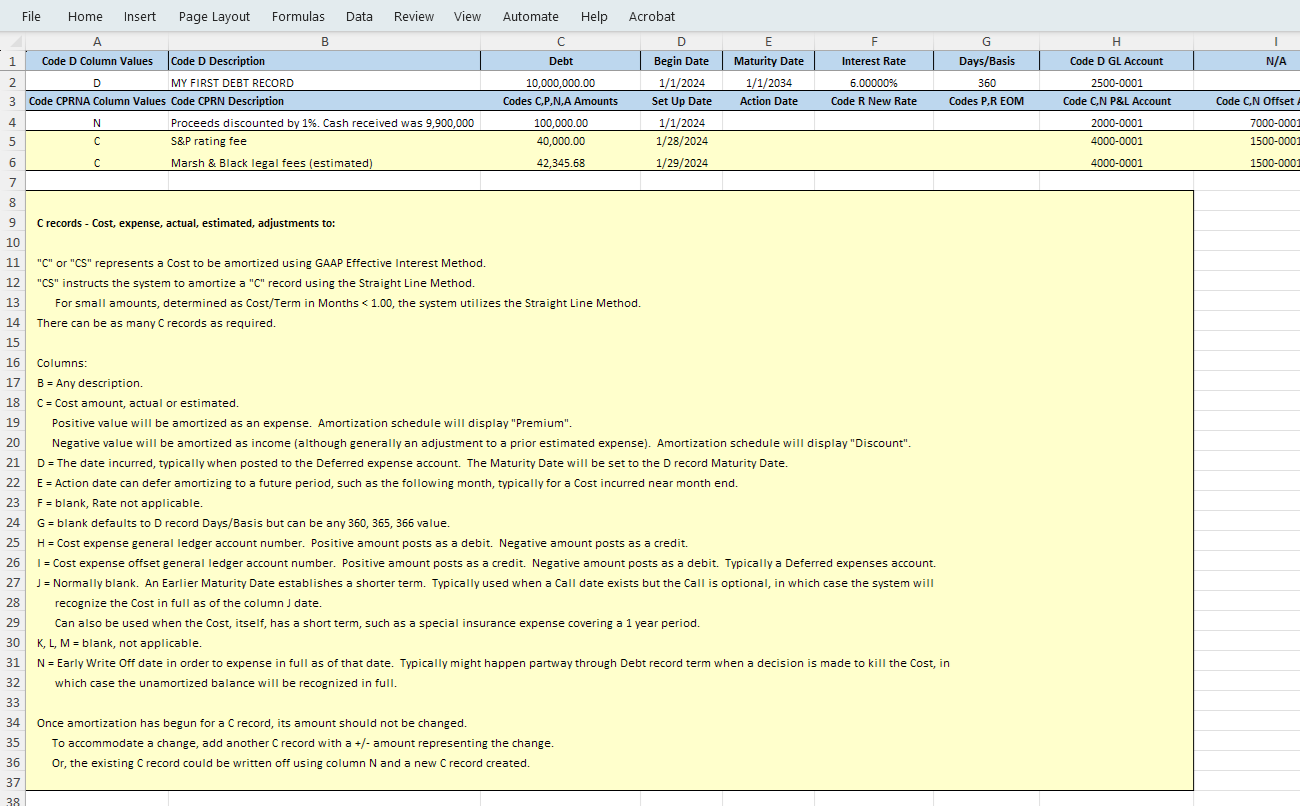This screenshot has height=806, width=1300.
Task: Select date 1/28/2024 cell
Action: point(681,142)
